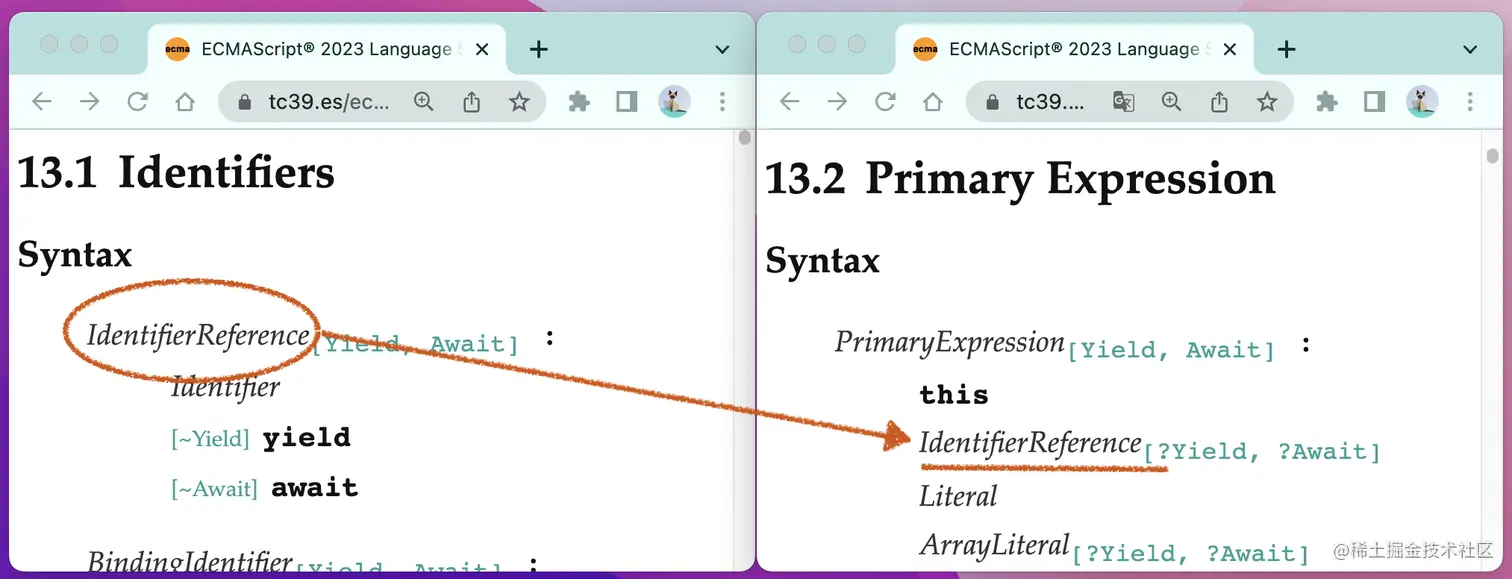This screenshot has width=1512, height=579.
Task: Bookmark page with star in right window
Action: 1267,101
